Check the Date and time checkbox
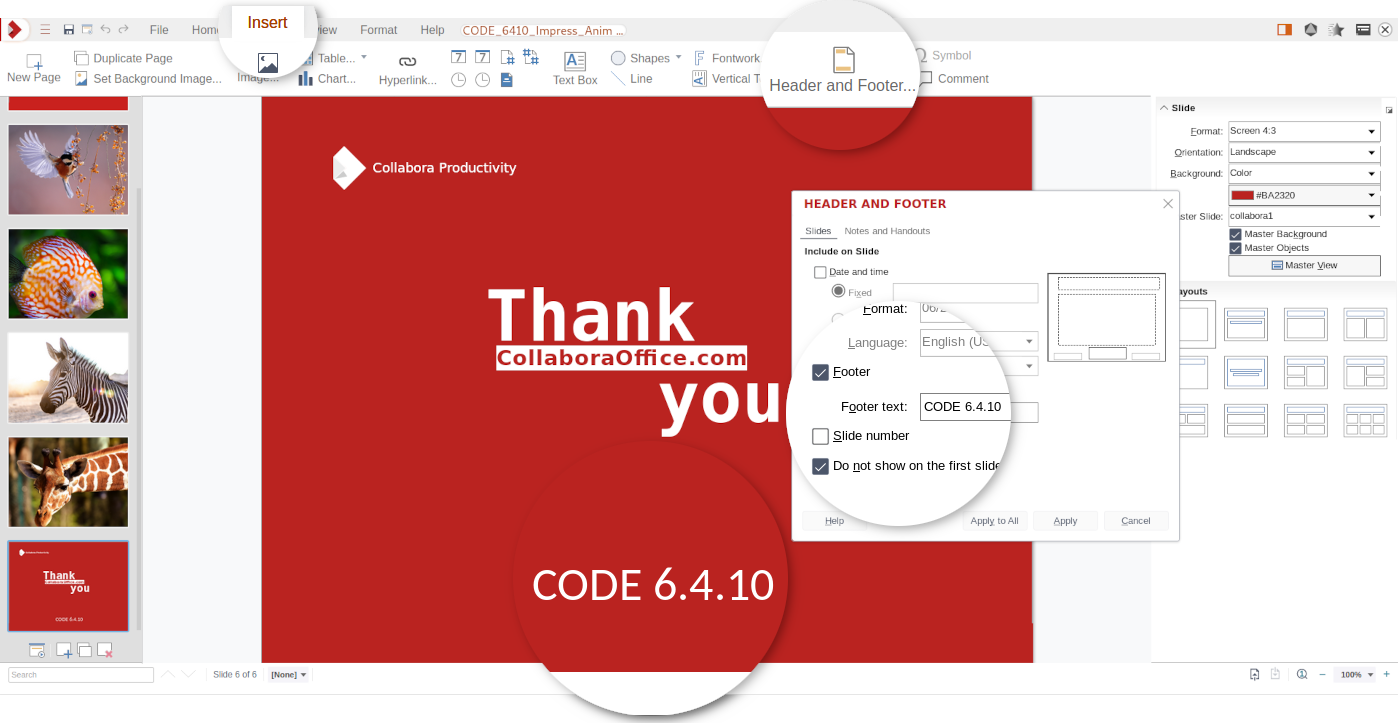The image size is (1398, 723). [820, 272]
